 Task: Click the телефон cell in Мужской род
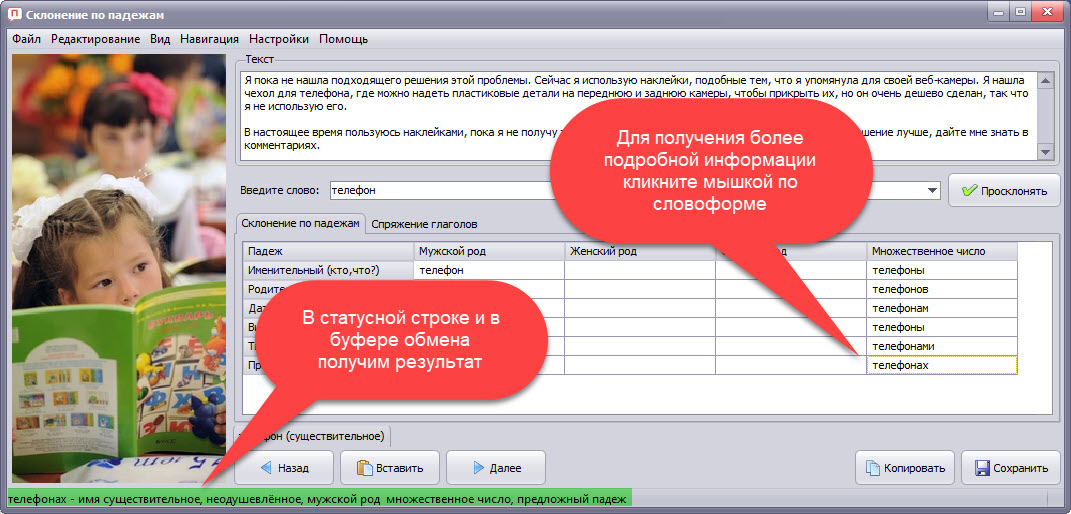pyautogui.click(x=489, y=270)
